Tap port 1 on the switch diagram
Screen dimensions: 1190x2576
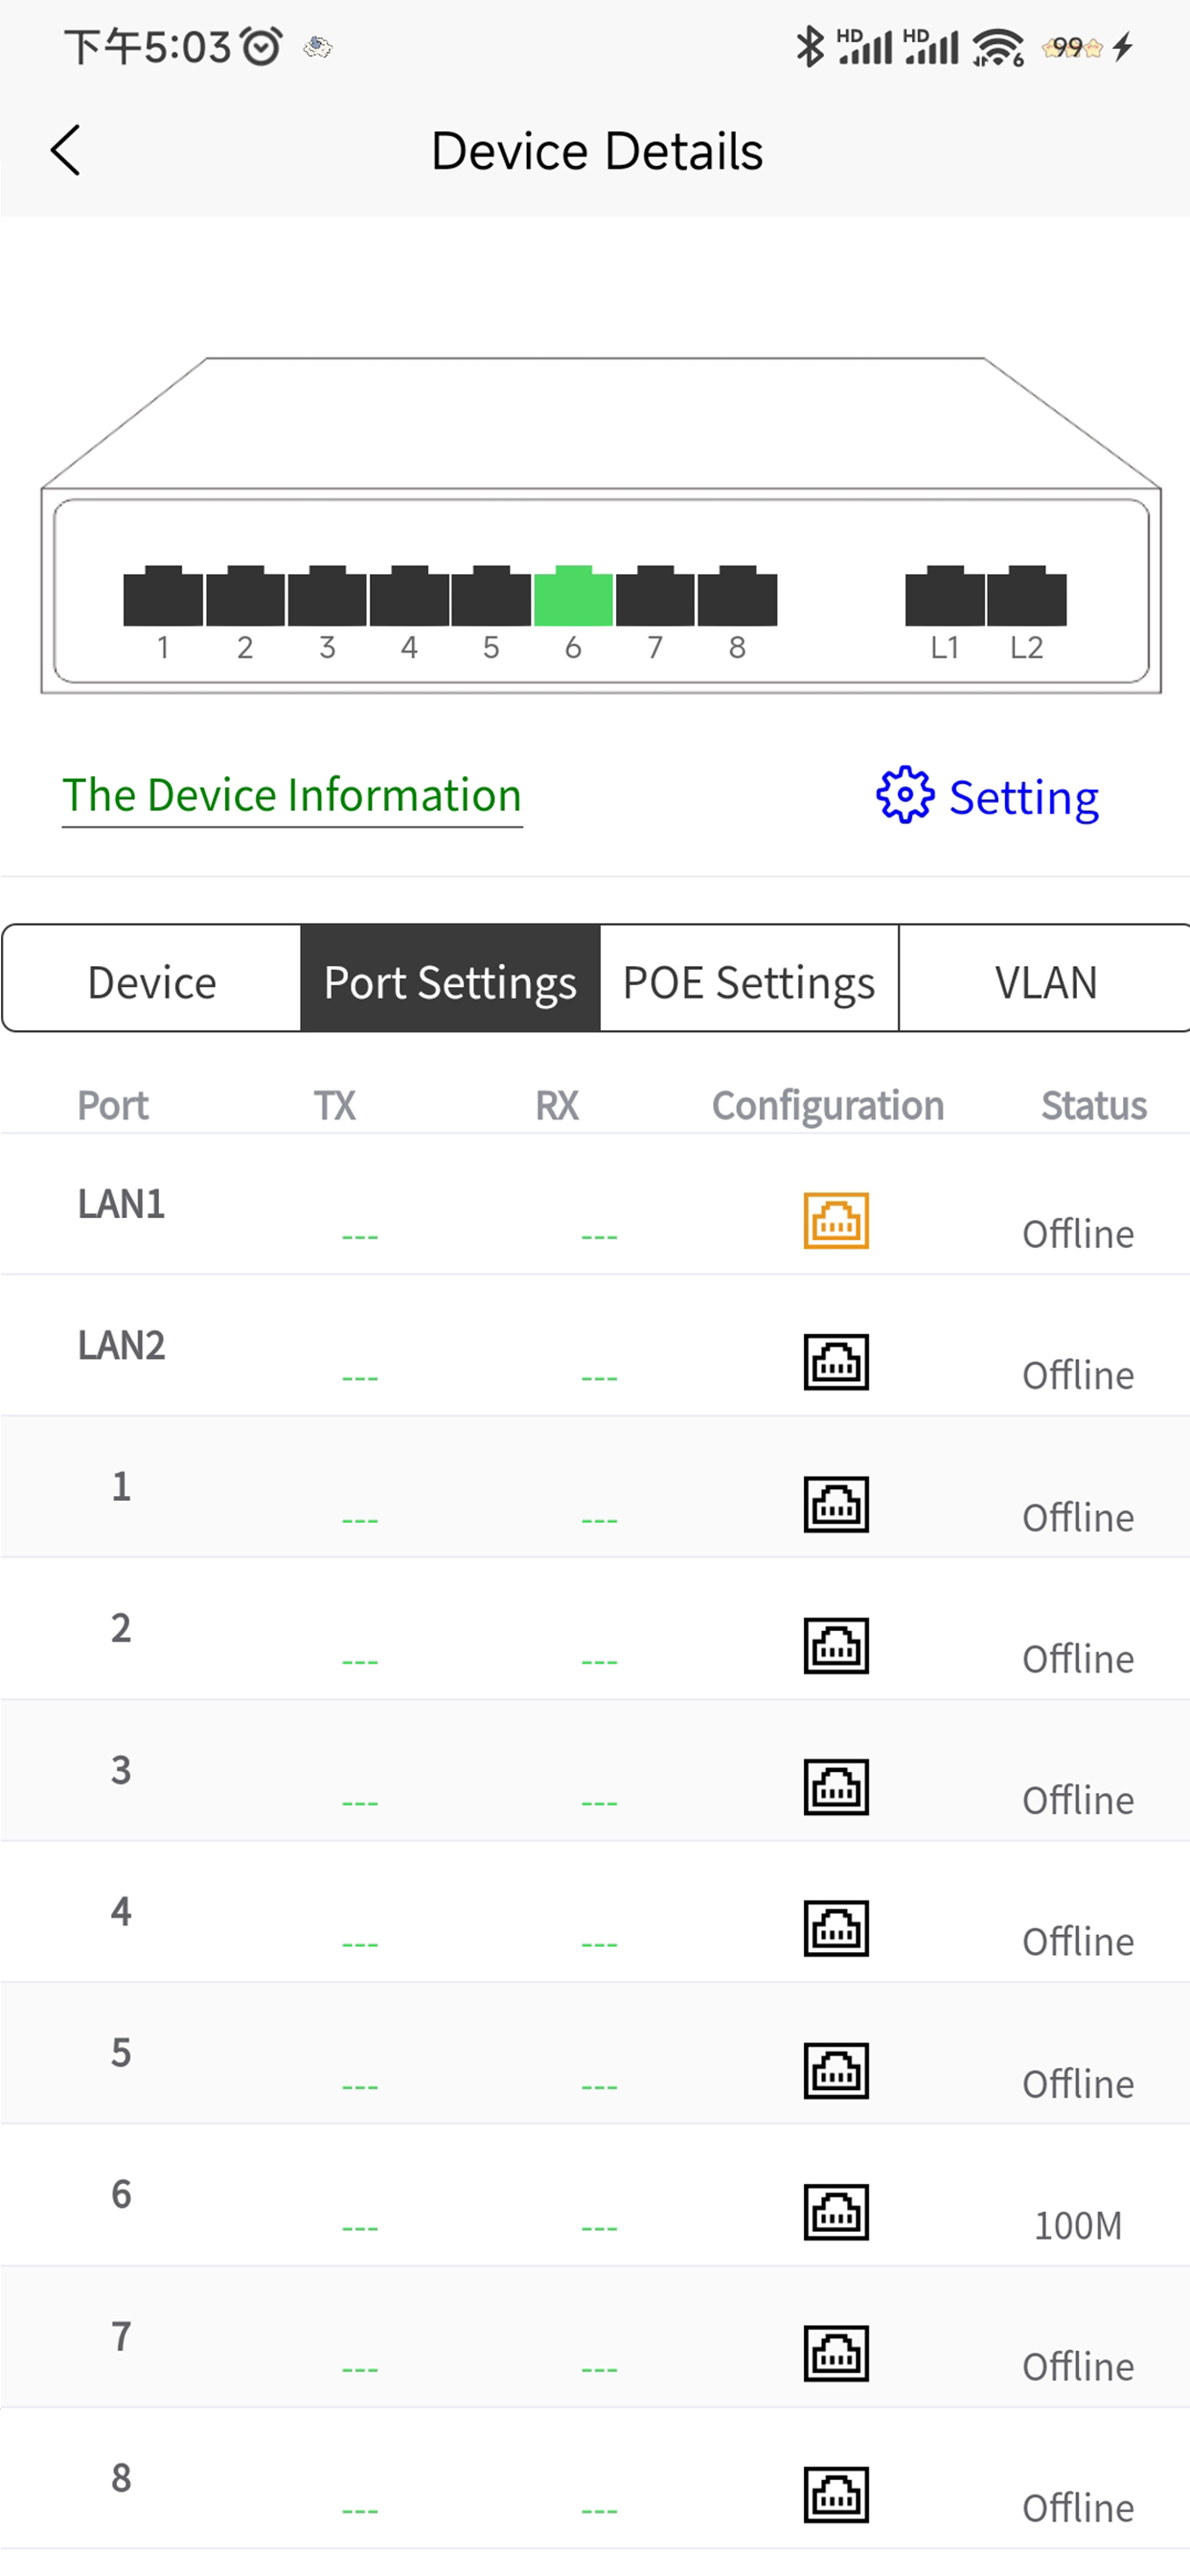click(163, 597)
